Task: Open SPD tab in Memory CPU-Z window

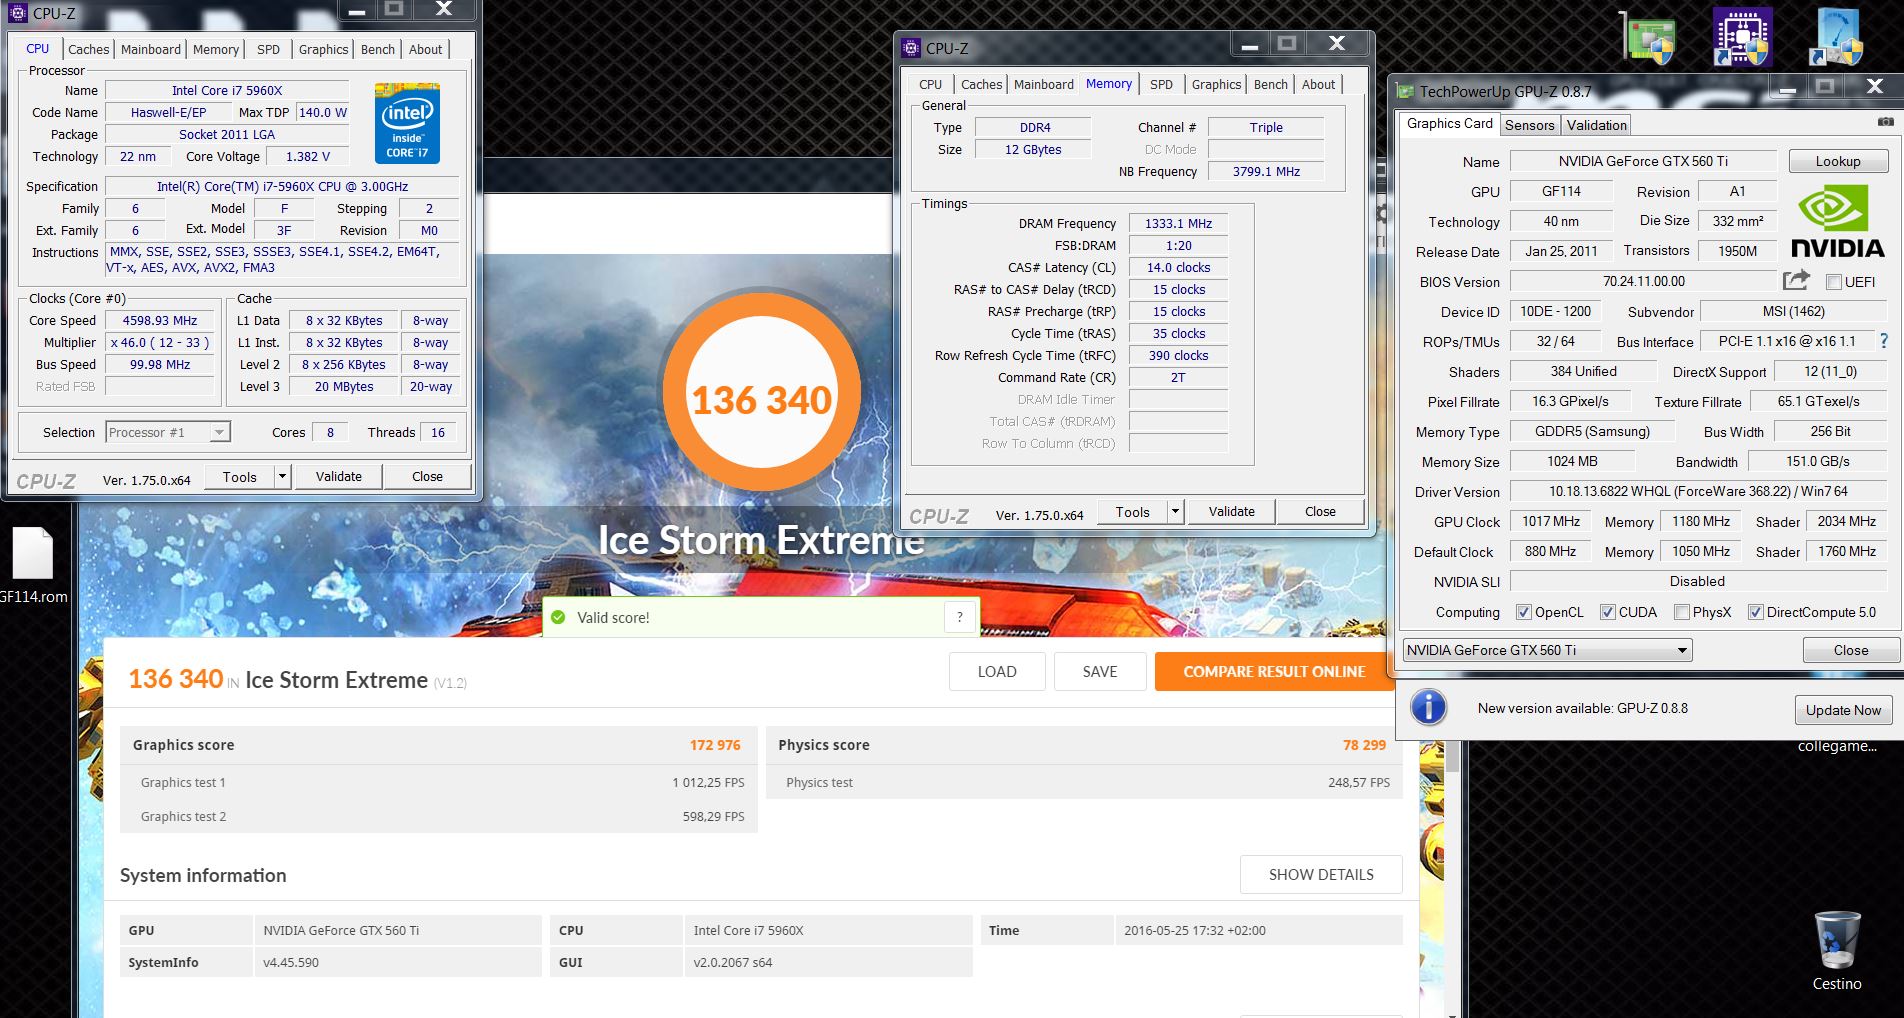Action: click(1161, 84)
